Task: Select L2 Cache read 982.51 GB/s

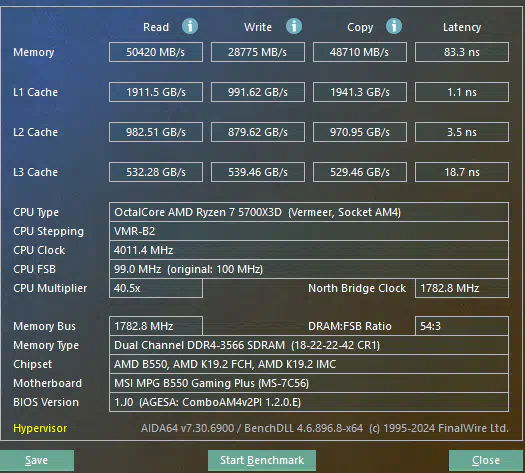Action: [x=156, y=132]
